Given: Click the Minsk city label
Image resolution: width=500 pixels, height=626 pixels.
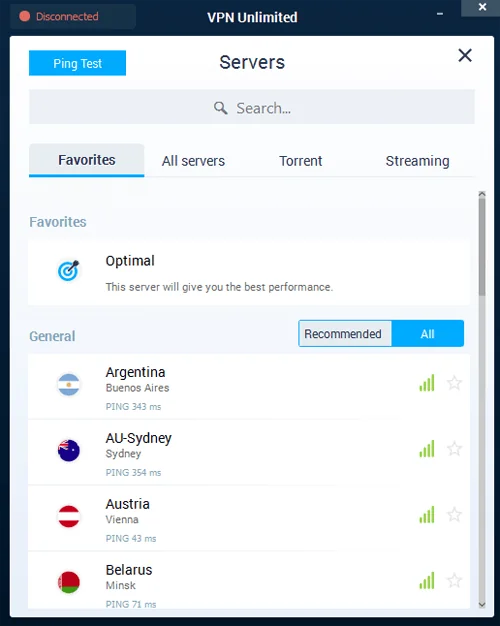Looking at the screenshot, I should [121, 585].
